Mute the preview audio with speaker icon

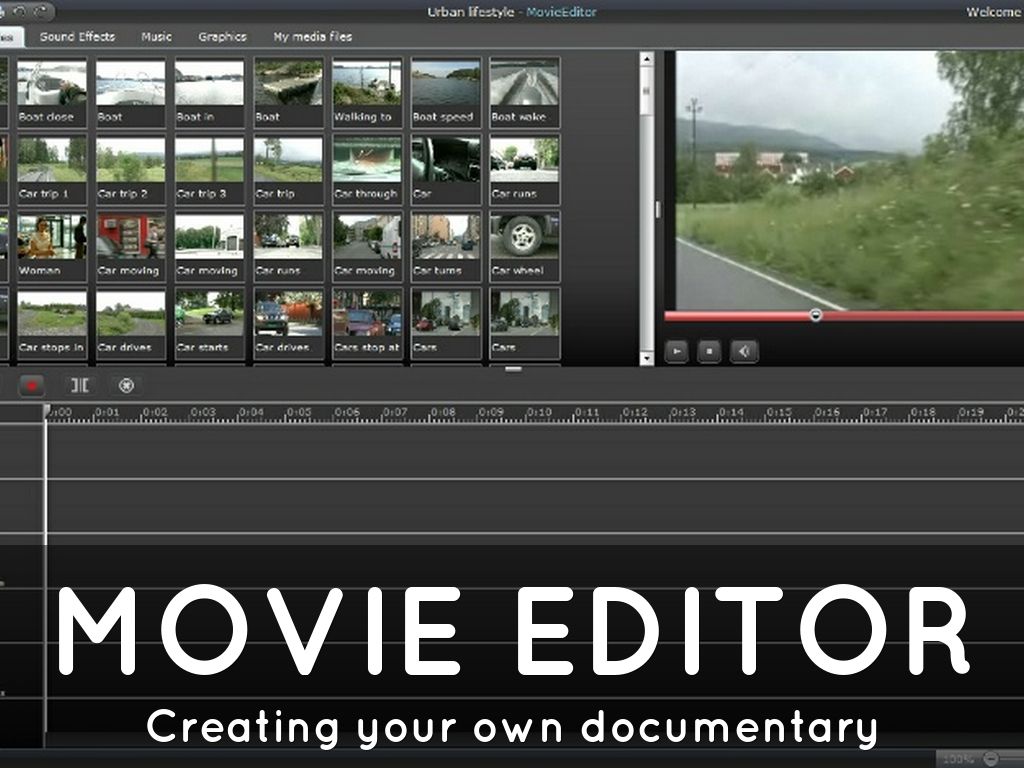point(743,351)
